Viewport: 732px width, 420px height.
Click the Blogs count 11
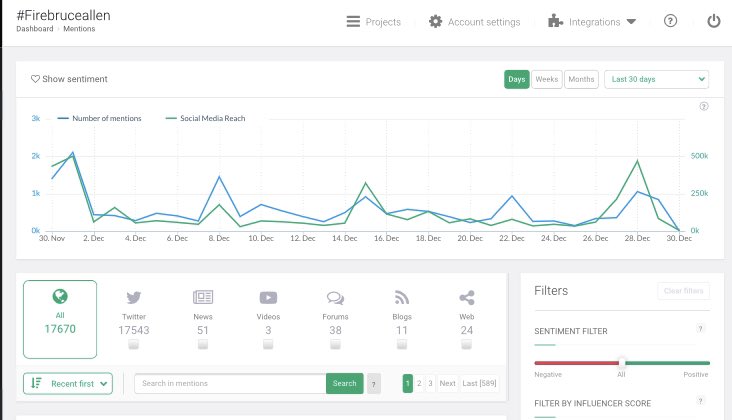pos(401,330)
